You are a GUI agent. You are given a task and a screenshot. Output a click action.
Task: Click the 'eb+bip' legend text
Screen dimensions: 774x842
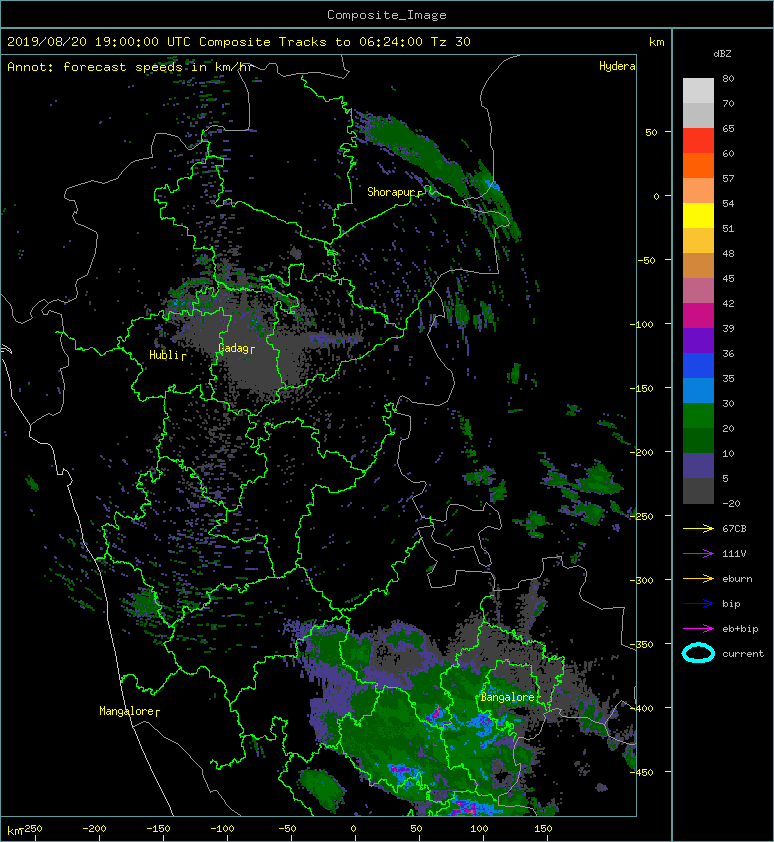coord(740,629)
